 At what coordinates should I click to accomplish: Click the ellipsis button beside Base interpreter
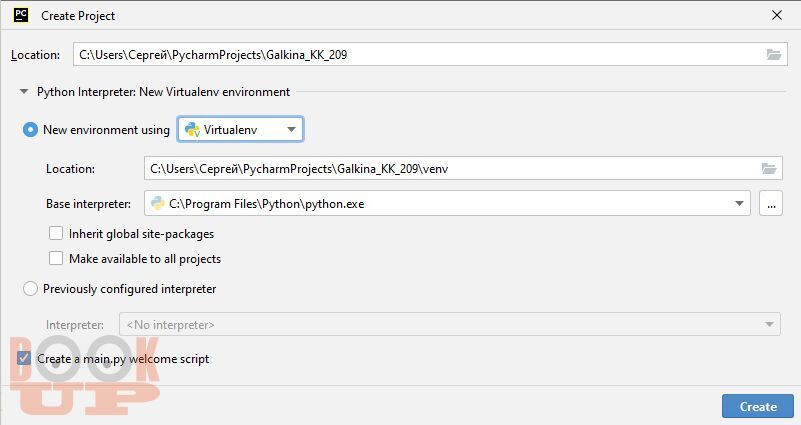pyautogui.click(x=771, y=204)
